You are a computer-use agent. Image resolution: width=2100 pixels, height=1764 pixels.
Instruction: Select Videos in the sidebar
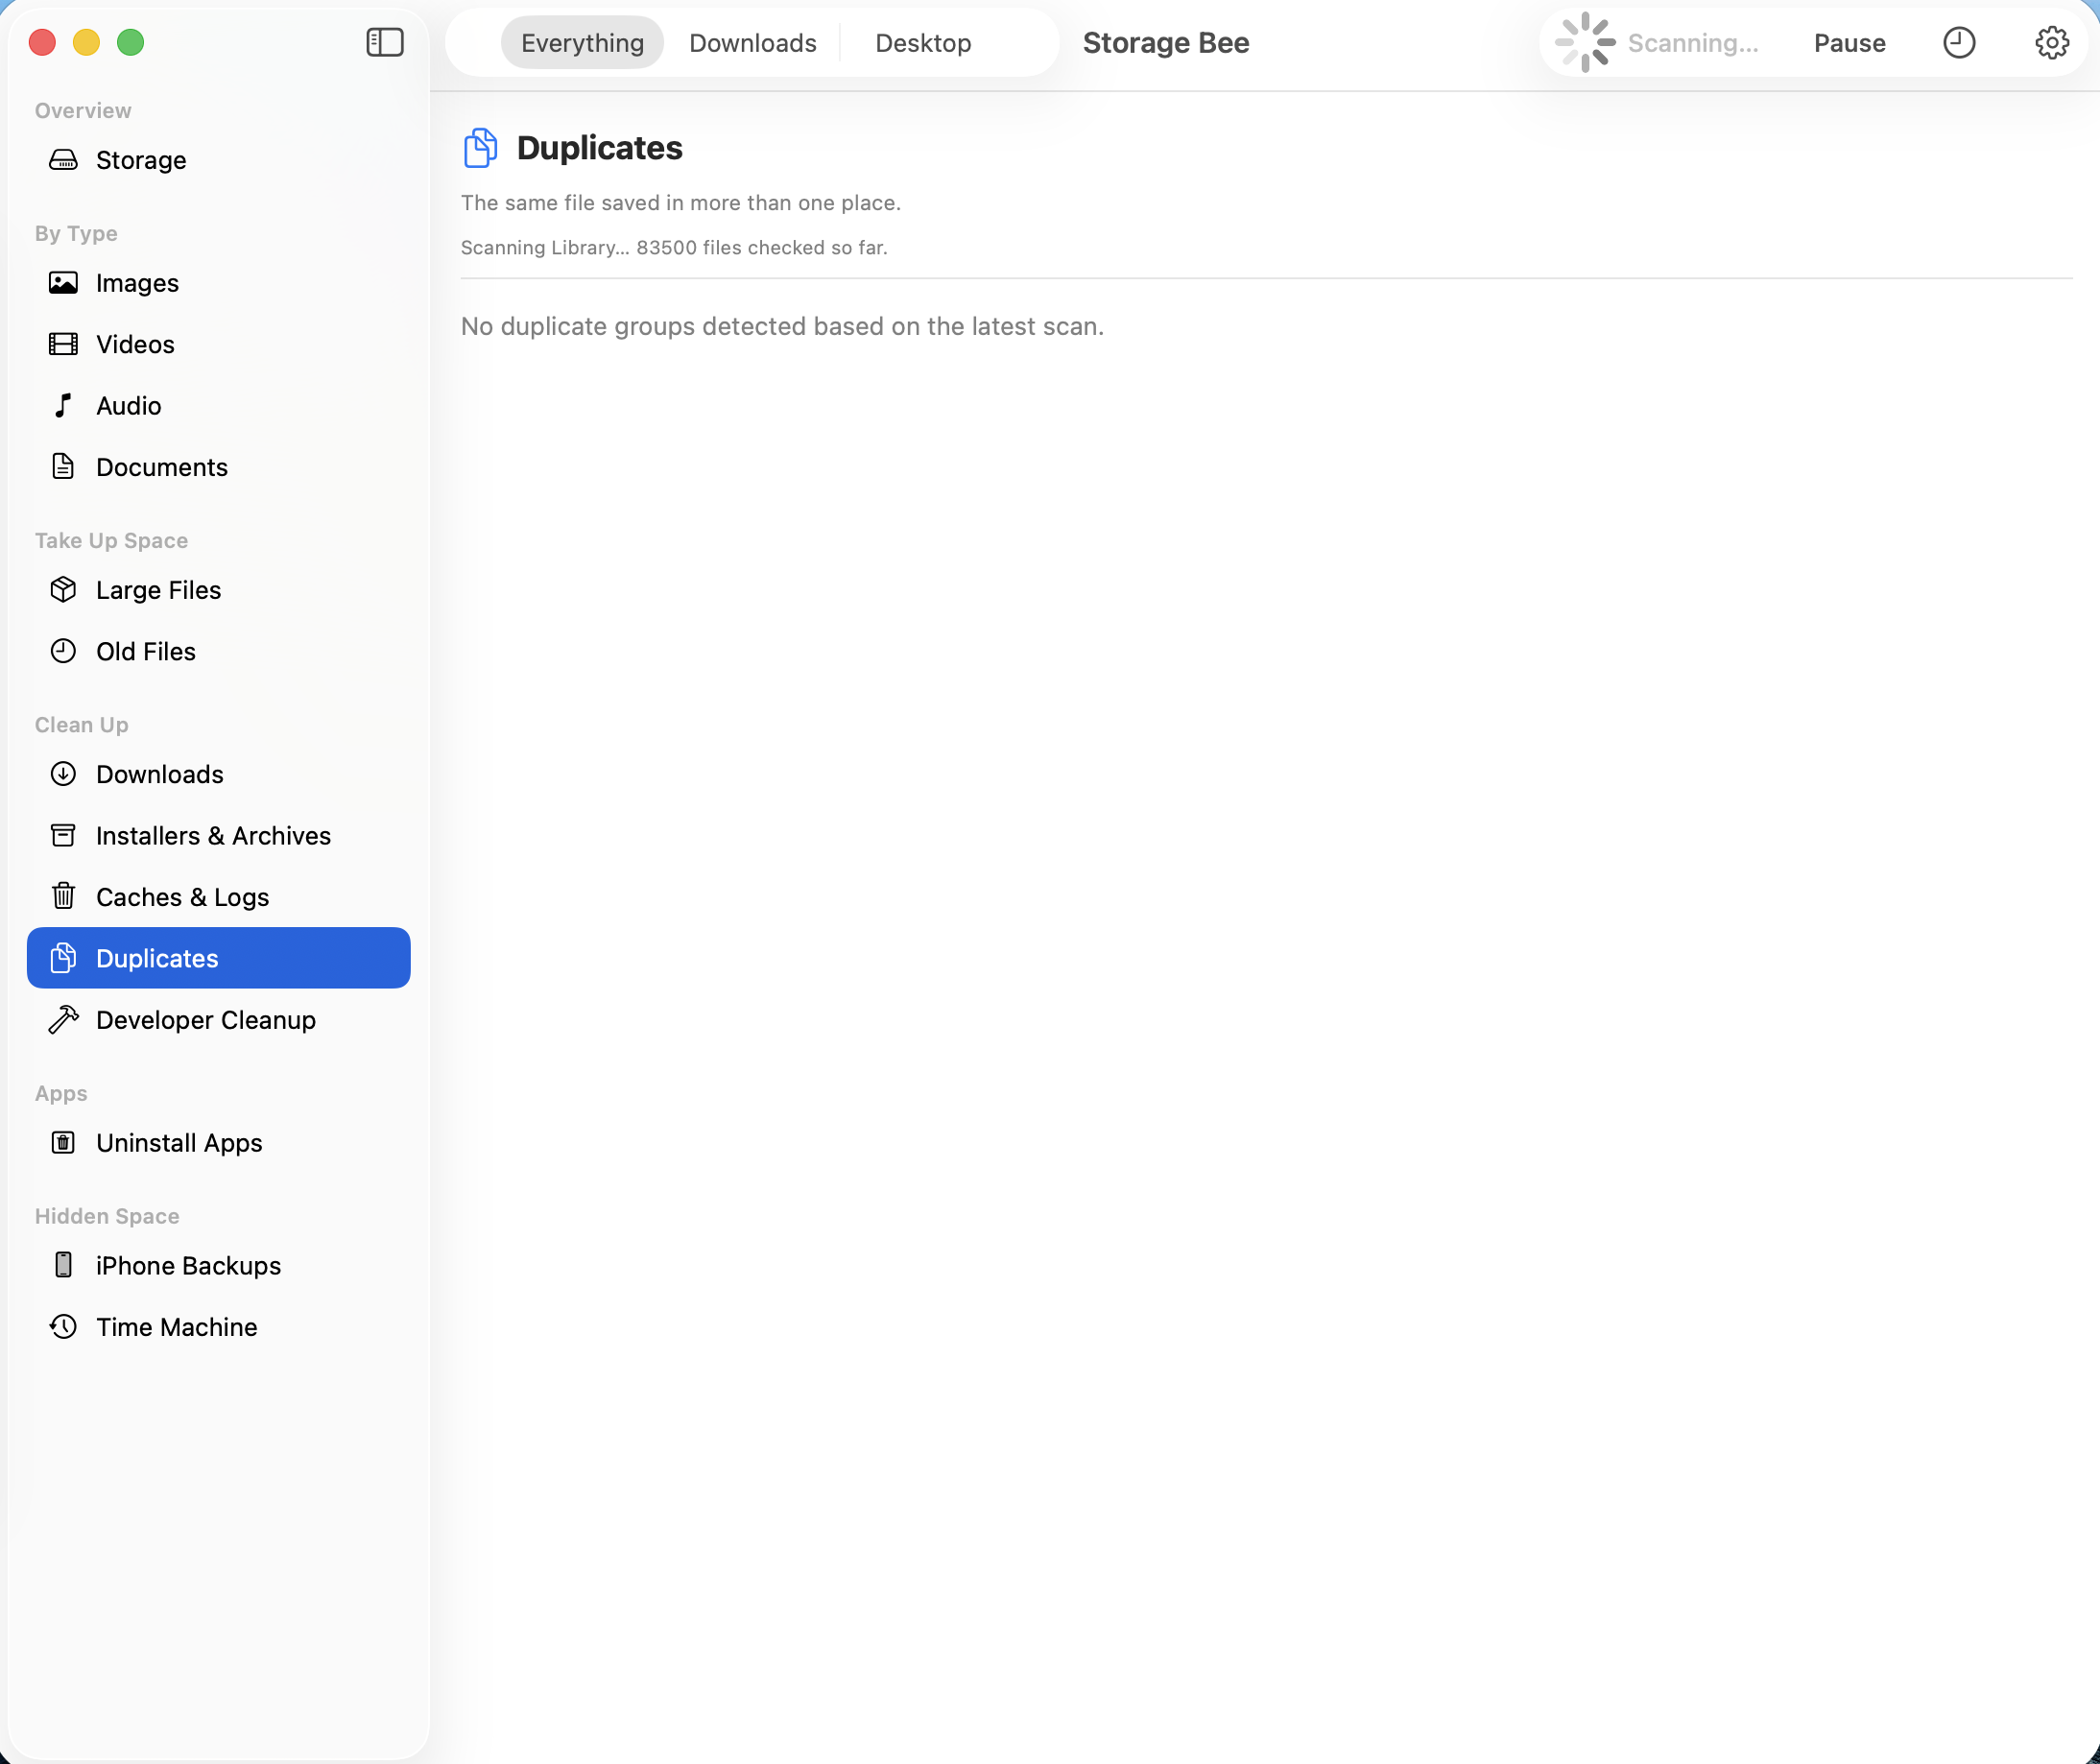click(219, 344)
